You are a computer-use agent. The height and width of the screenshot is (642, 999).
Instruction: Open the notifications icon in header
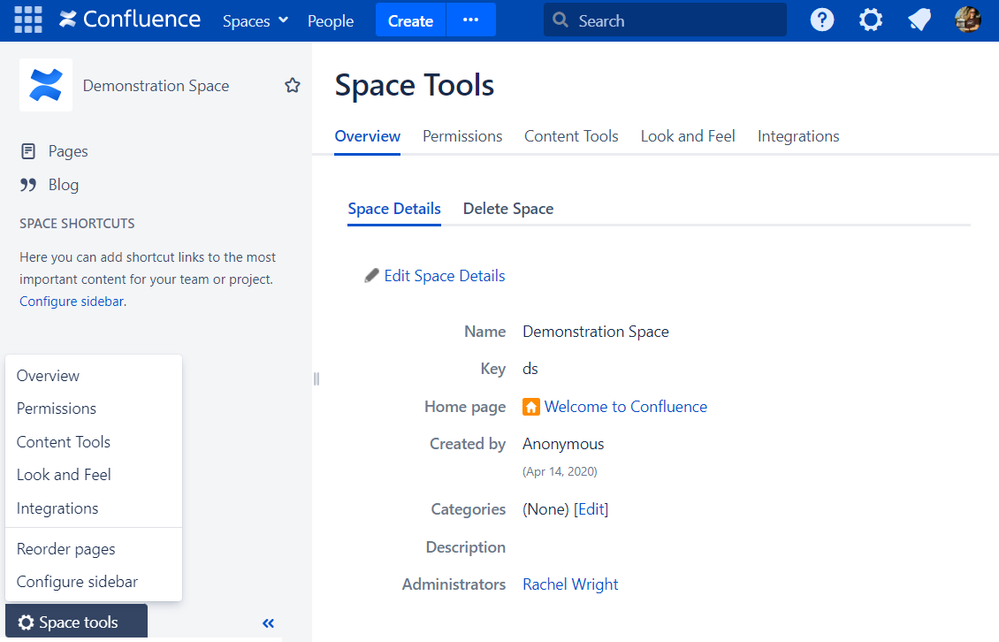click(x=919, y=20)
